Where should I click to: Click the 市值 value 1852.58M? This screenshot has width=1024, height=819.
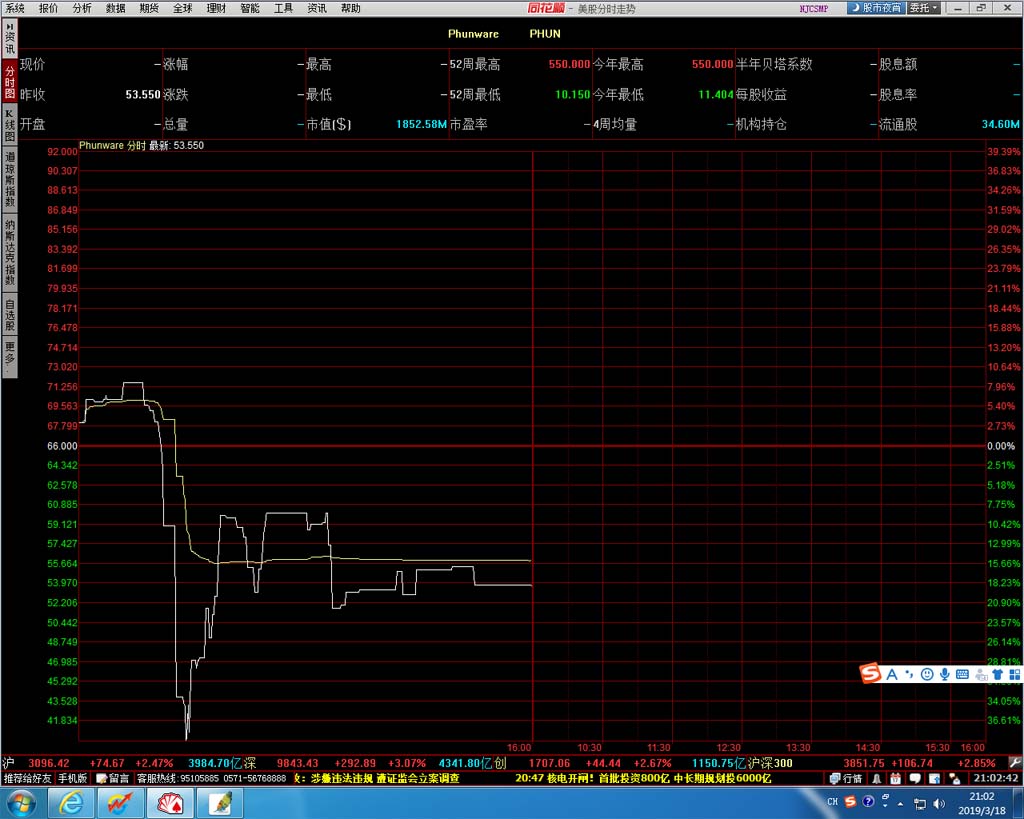click(x=421, y=124)
